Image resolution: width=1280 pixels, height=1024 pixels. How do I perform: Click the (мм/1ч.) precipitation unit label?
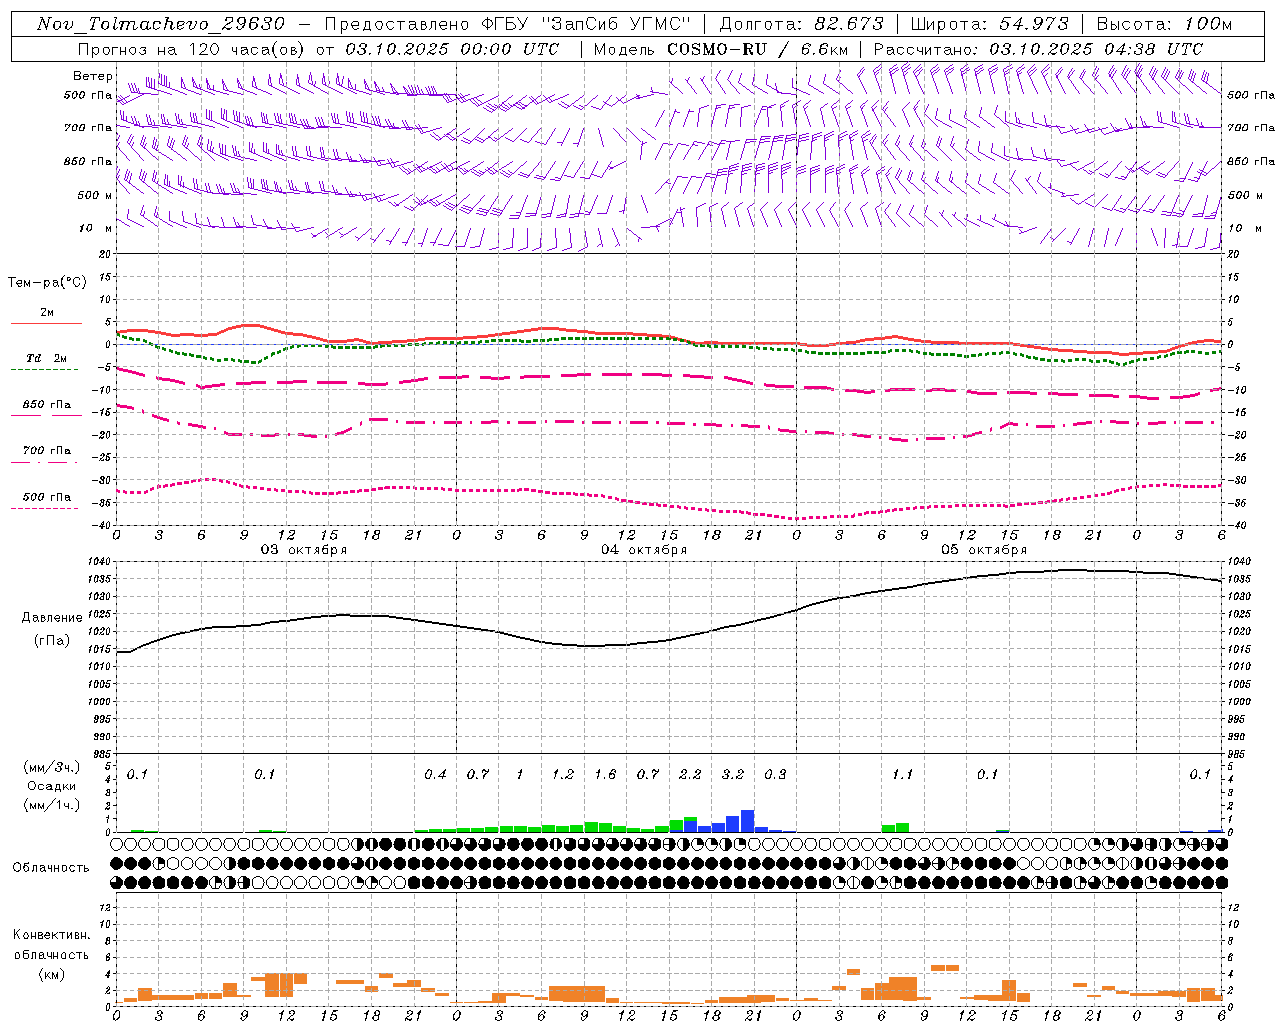[51, 805]
